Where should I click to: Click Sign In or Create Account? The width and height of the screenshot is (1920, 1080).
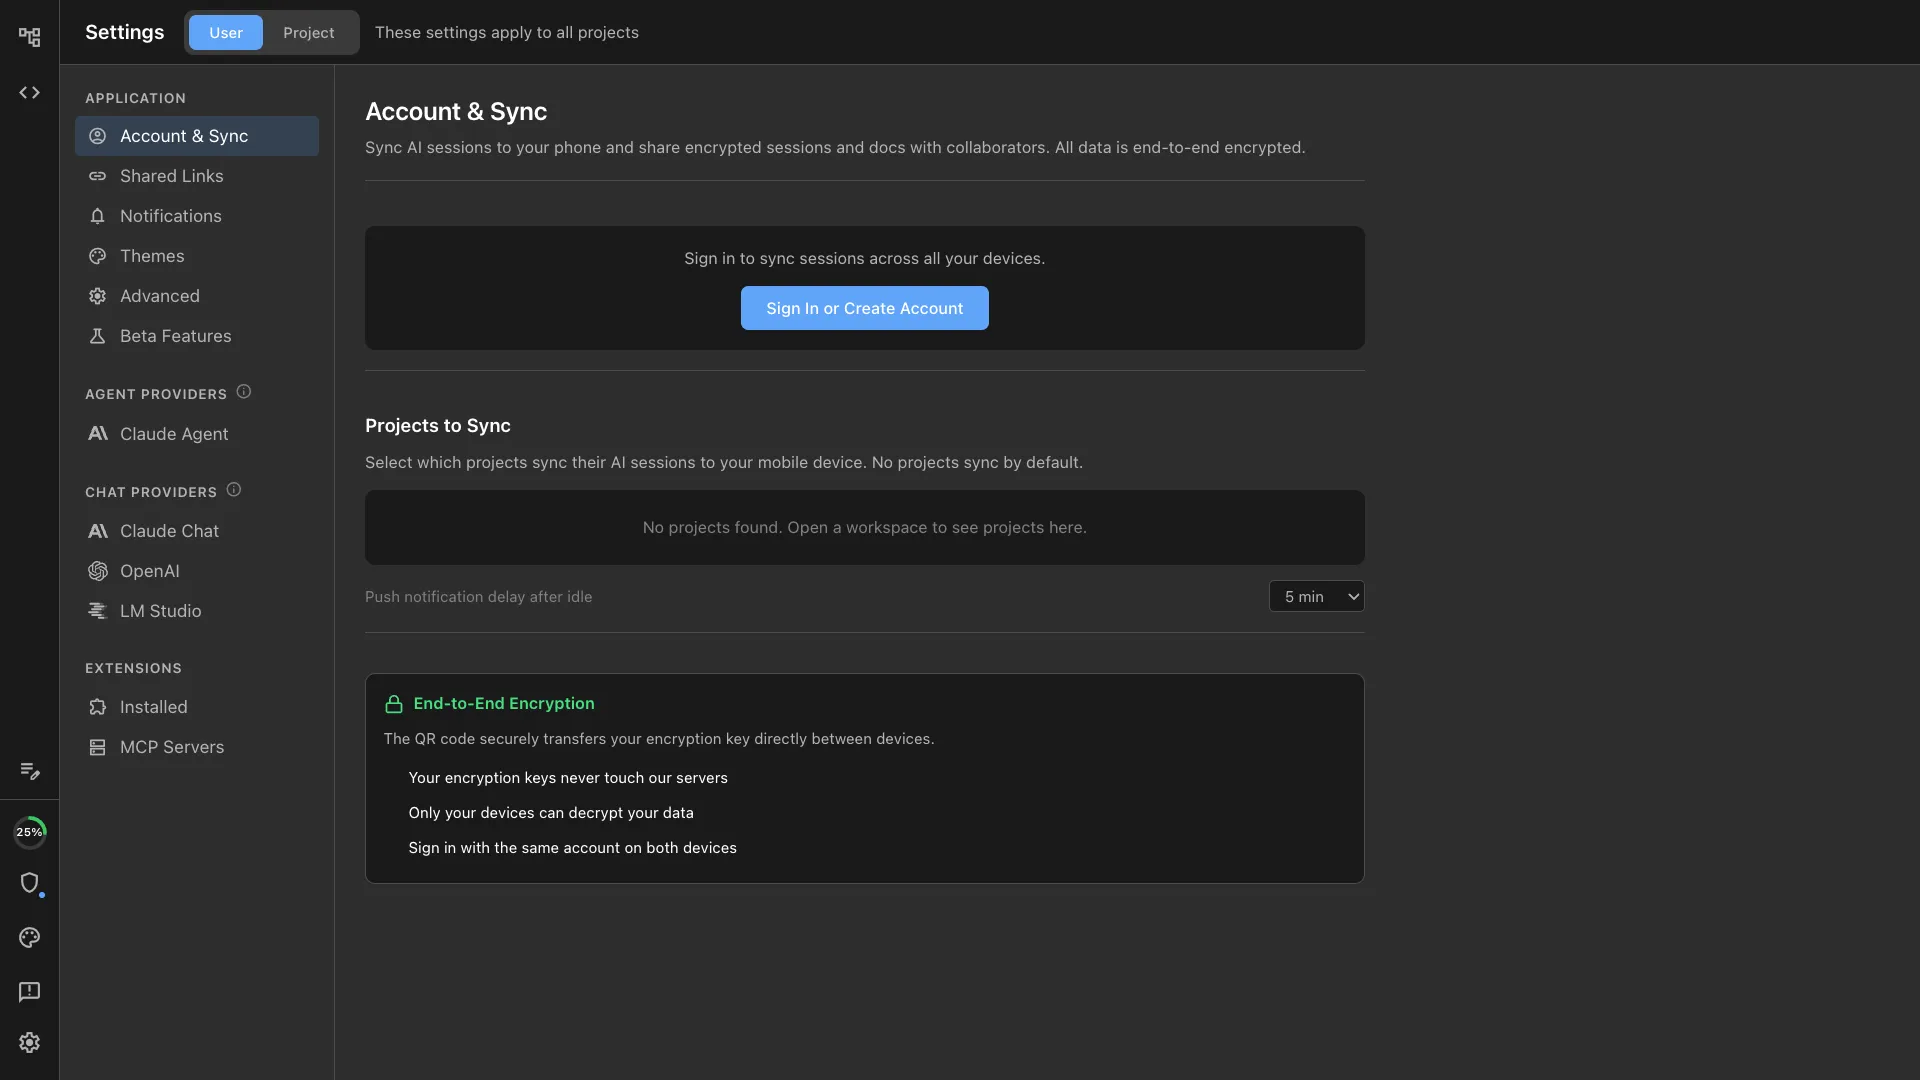(x=864, y=308)
